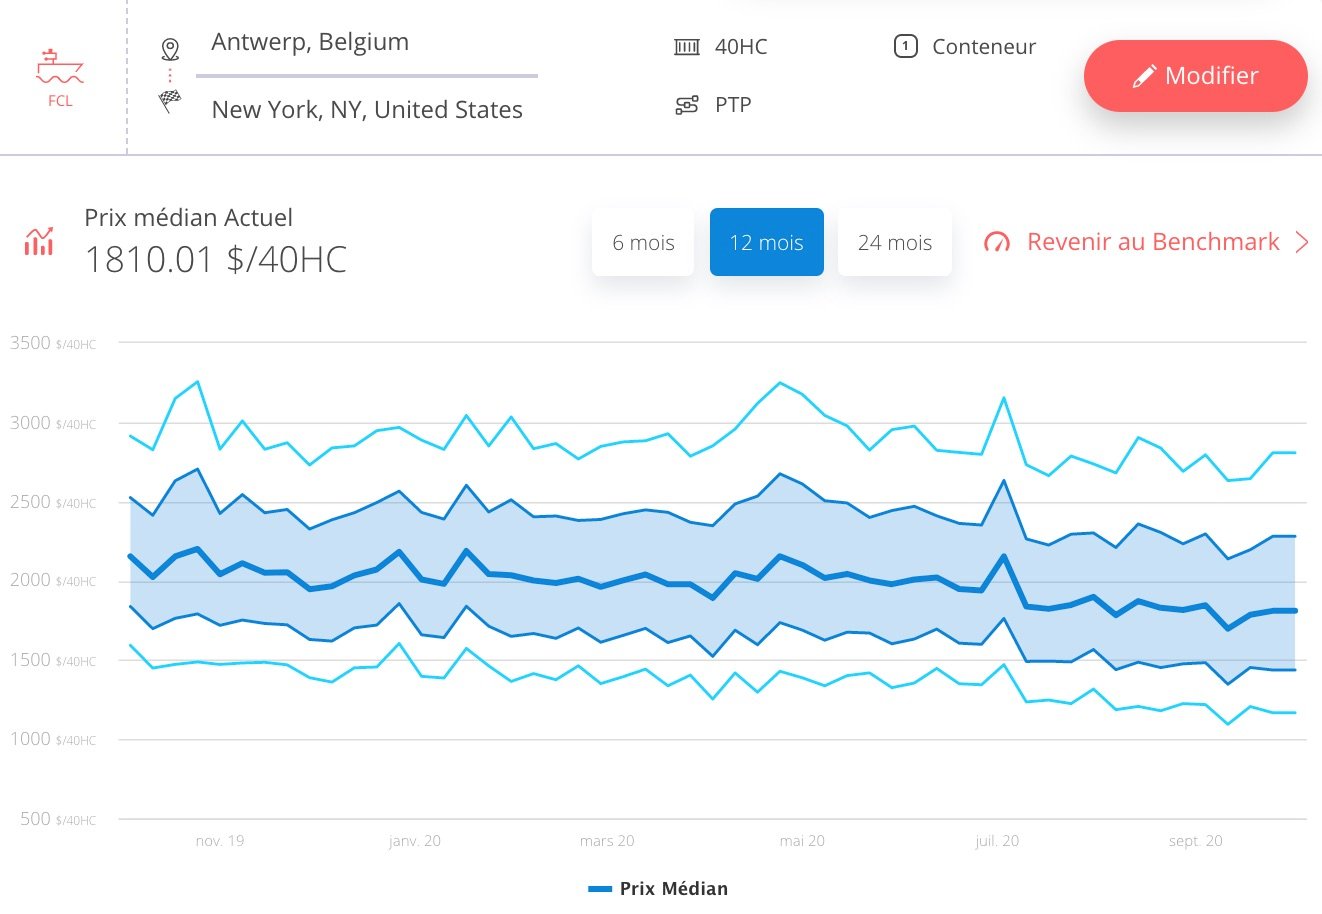This screenshot has height=914, width=1322.
Task: Click the origin location pin icon
Action: click(170, 49)
